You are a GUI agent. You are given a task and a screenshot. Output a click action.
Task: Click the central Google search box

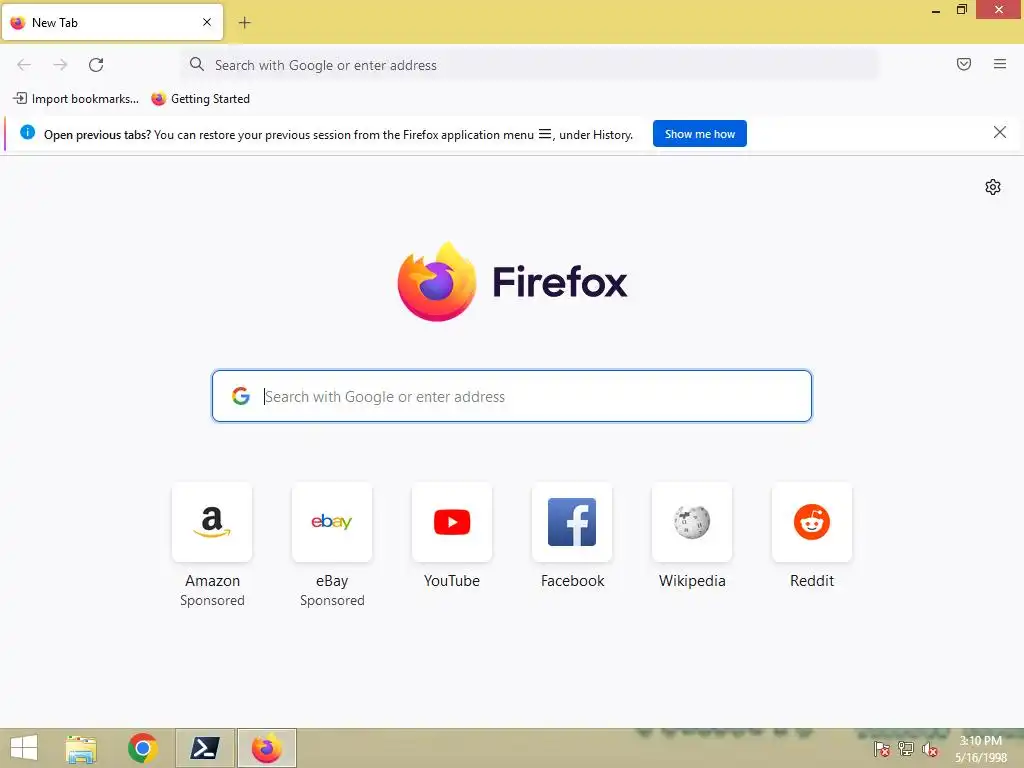click(x=511, y=396)
